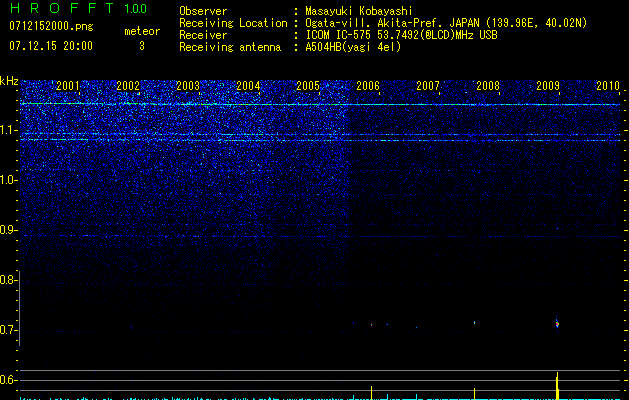Click the yellow spike under 2006
The height and width of the screenshot is (400, 629).
click(371, 393)
